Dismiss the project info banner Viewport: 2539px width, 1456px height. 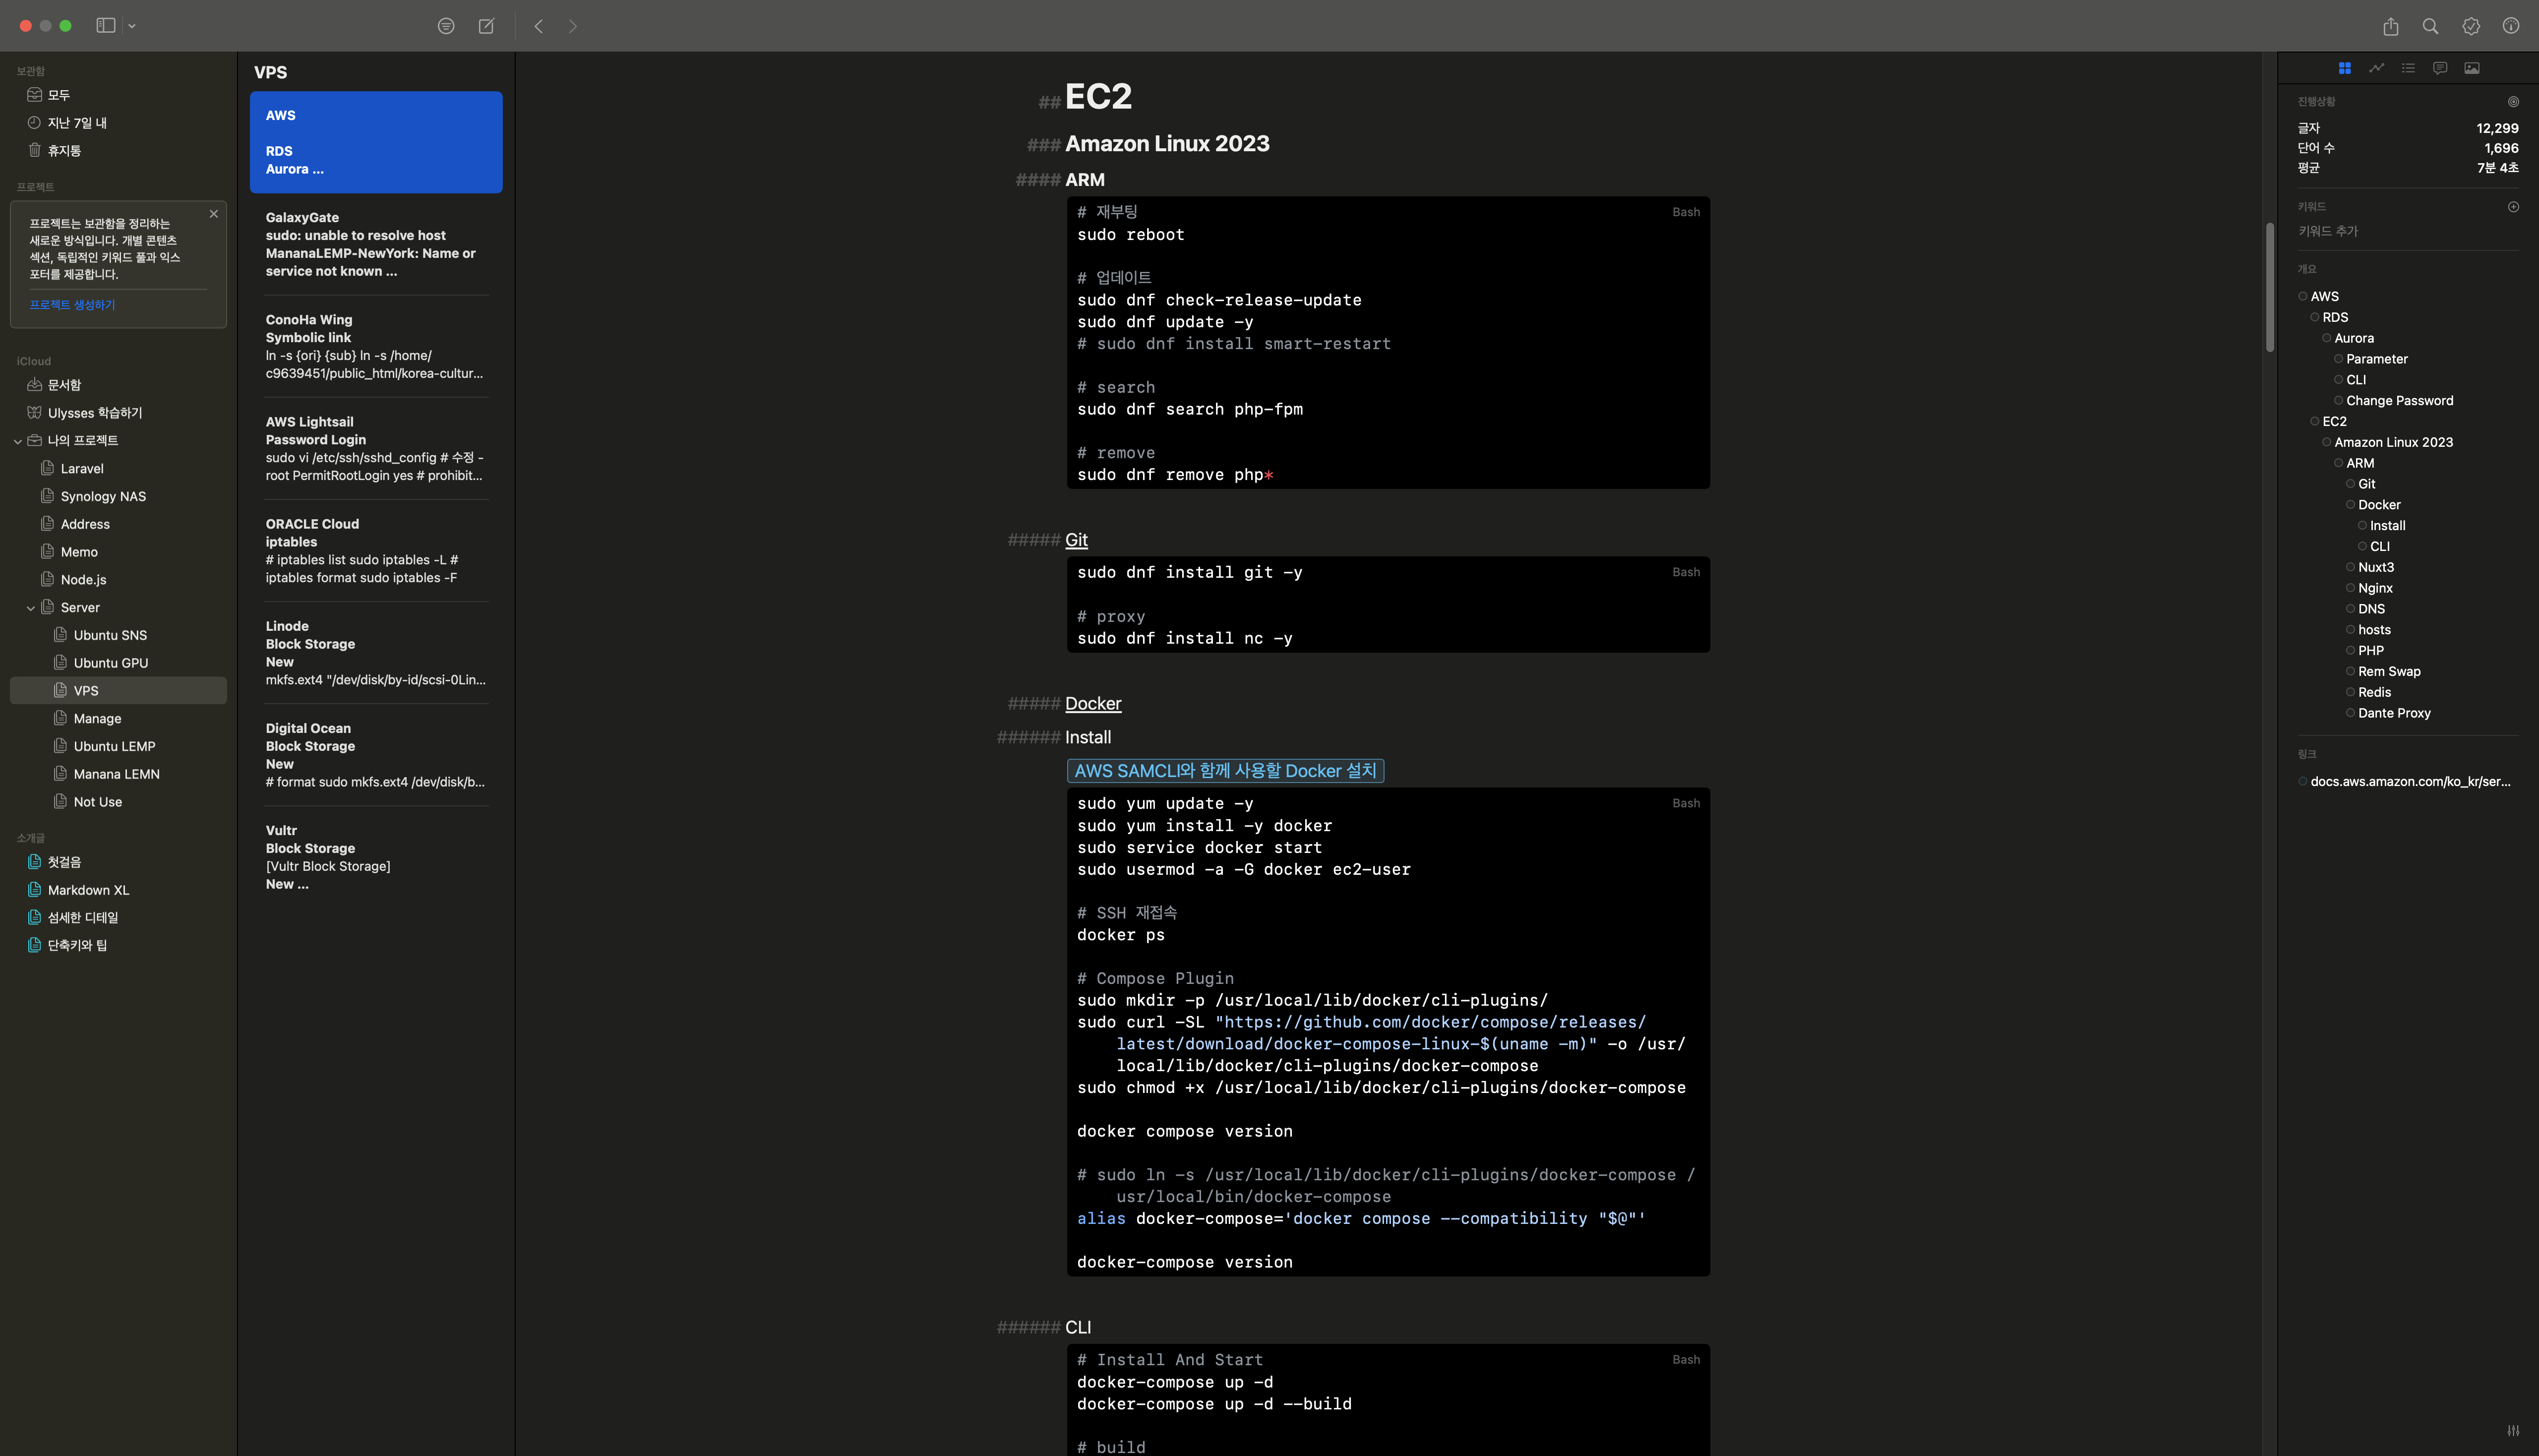pos(213,213)
